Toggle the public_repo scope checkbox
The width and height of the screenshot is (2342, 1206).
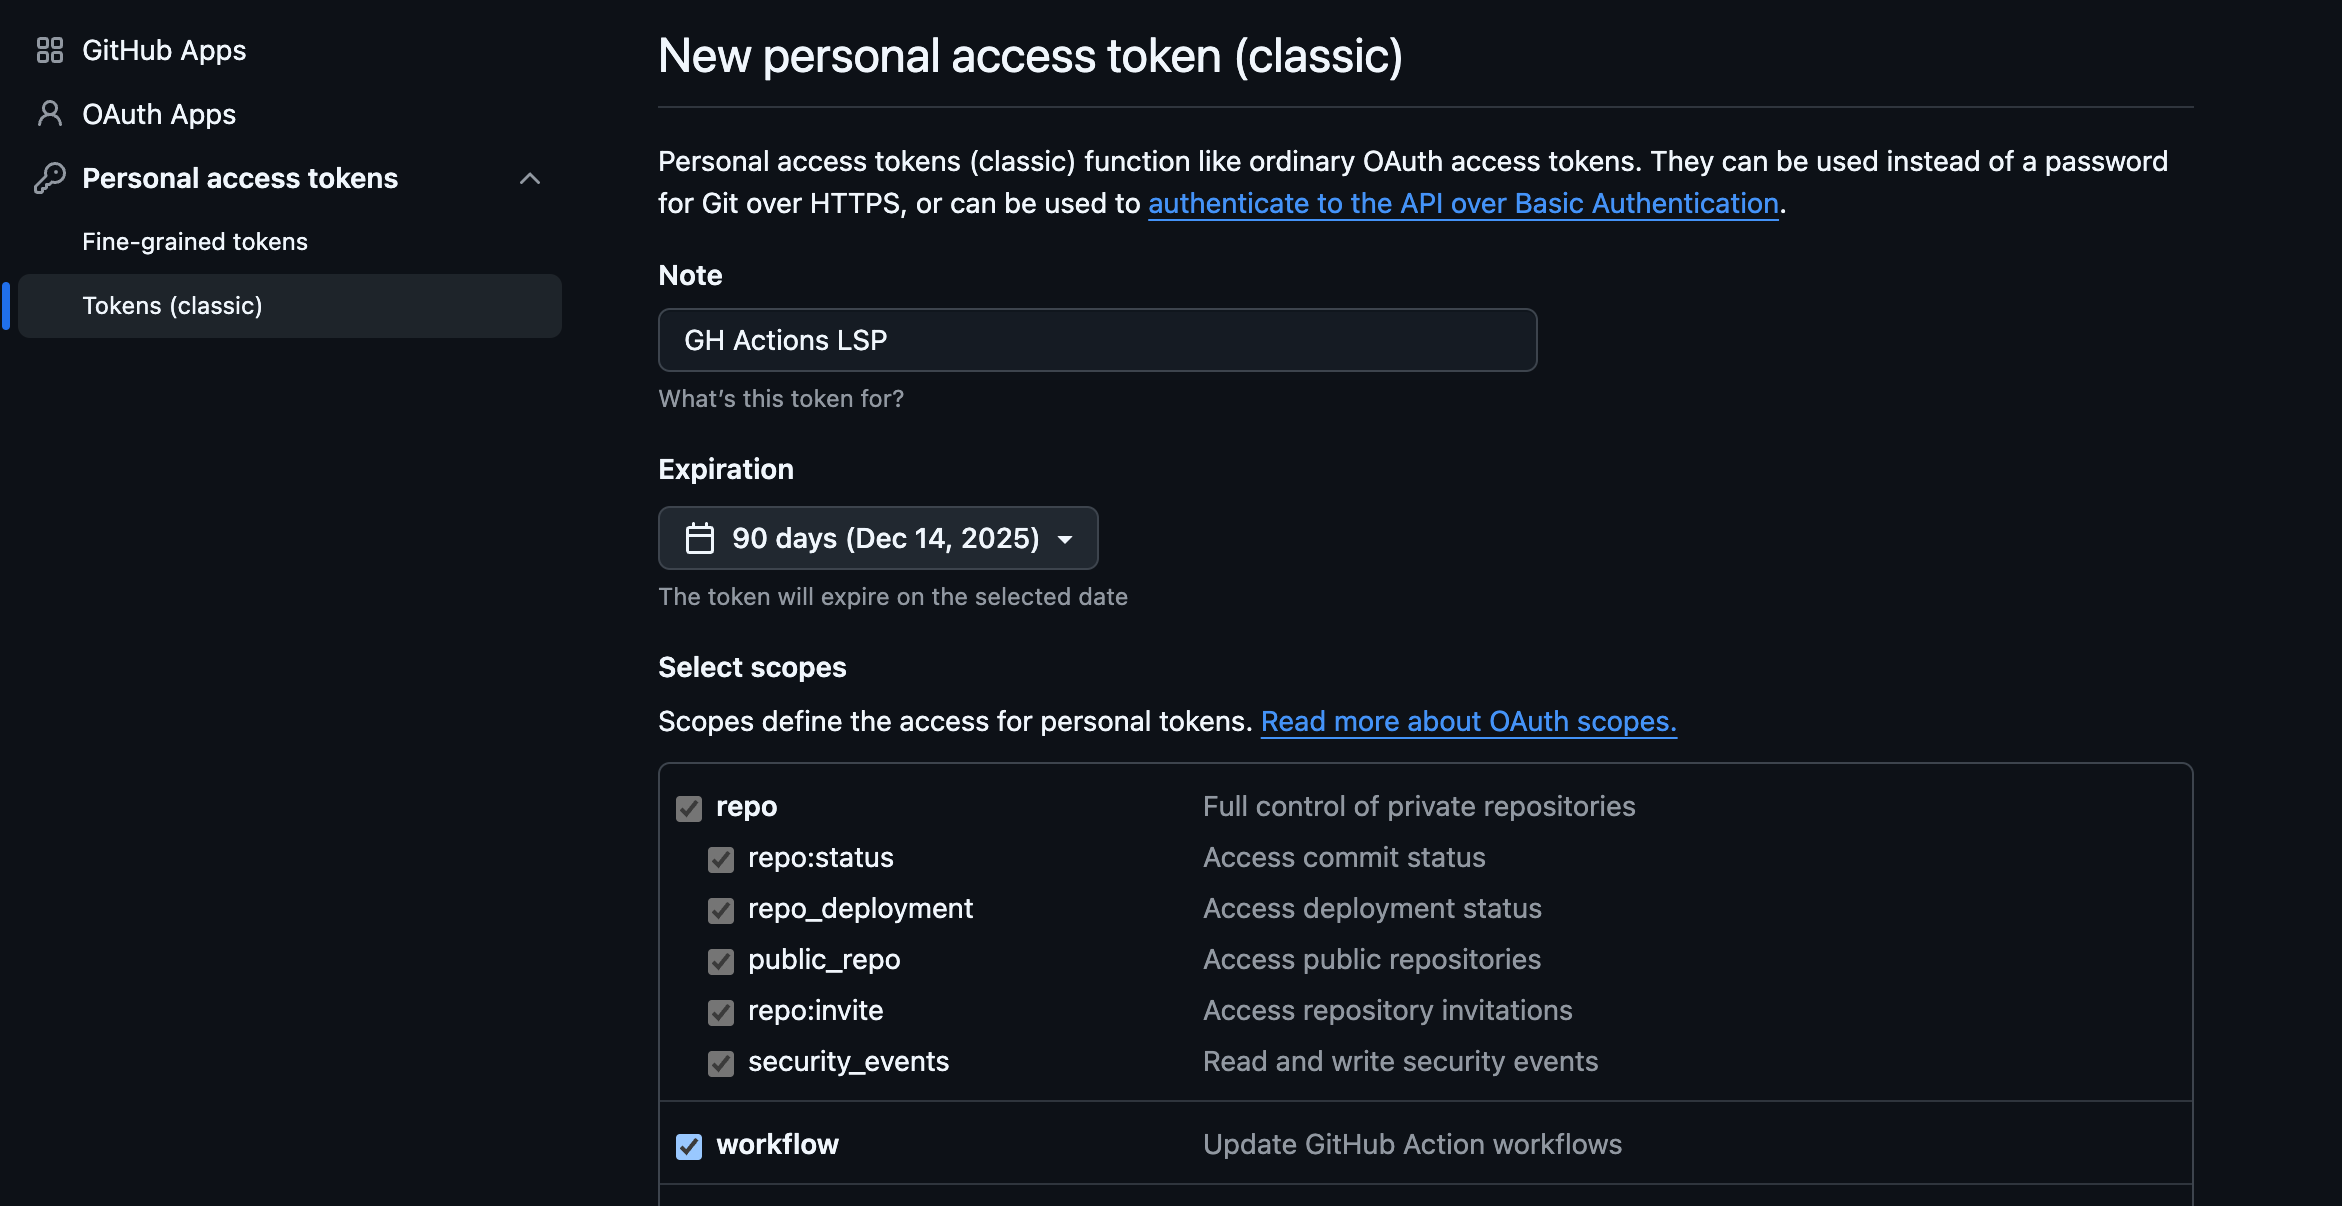click(721, 961)
